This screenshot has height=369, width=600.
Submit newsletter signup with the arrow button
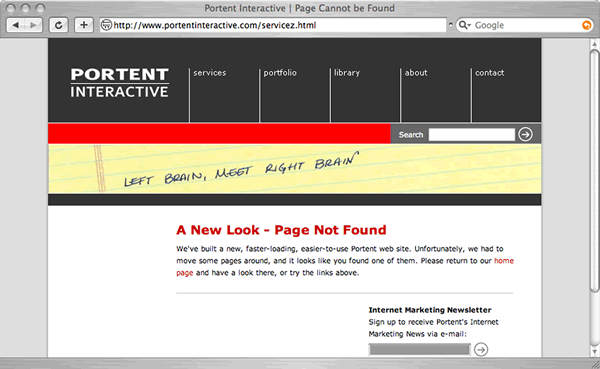tap(481, 349)
